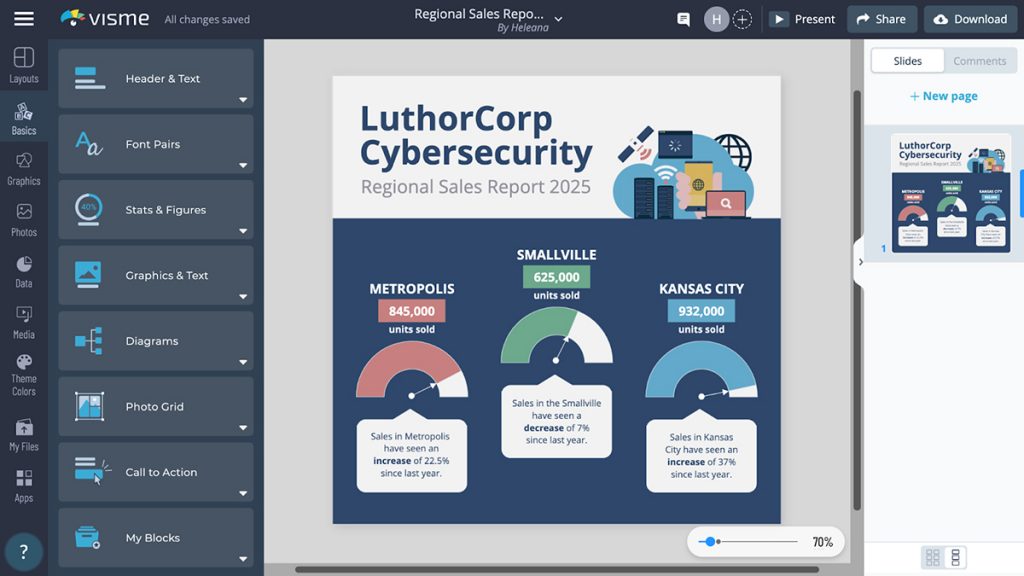Open the Data sidebar panel

24,270
